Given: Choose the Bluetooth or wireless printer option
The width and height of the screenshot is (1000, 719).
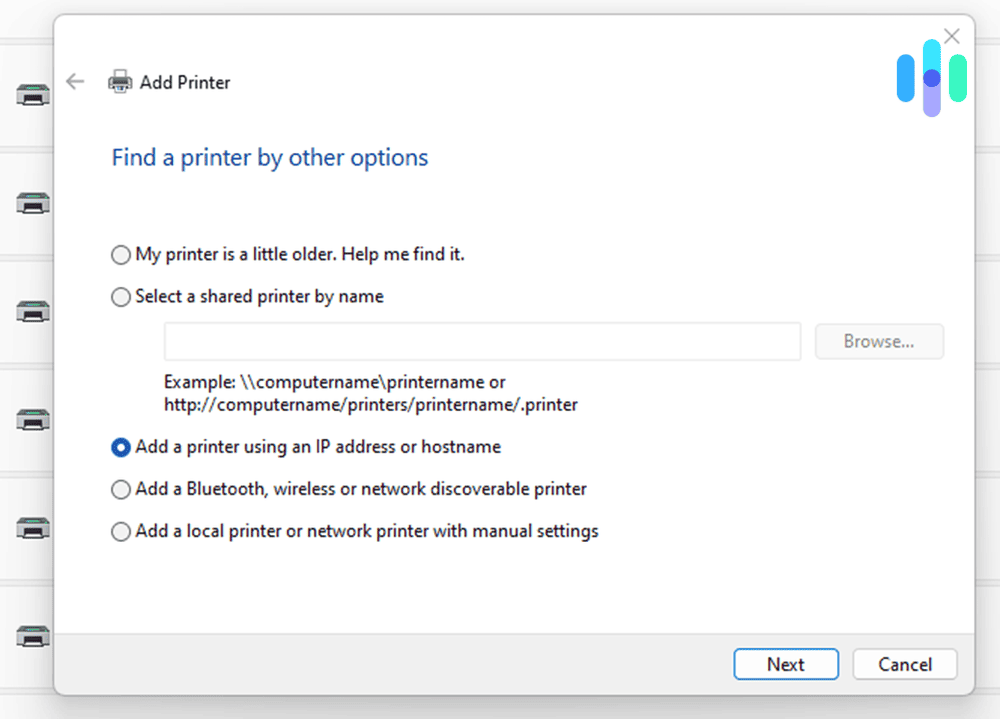Looking at the screenshot, I should (120, 489).
